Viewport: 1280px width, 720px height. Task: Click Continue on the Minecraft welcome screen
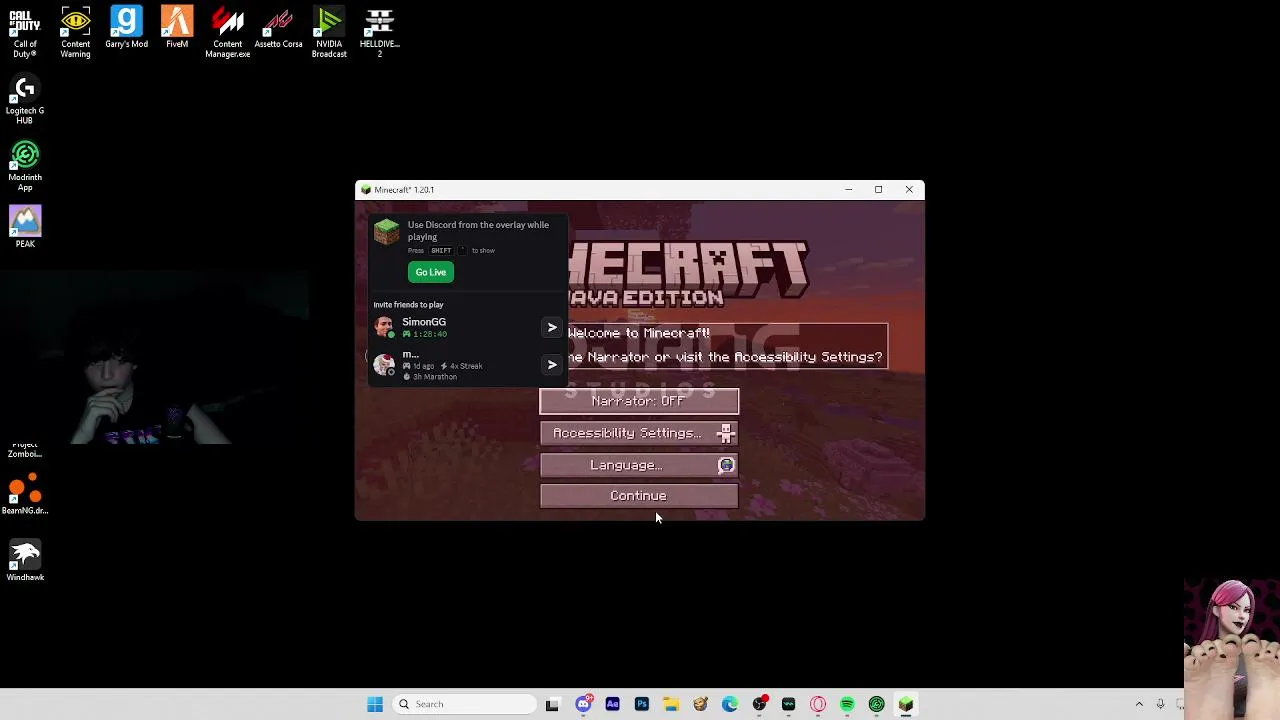tap(639, 496)
